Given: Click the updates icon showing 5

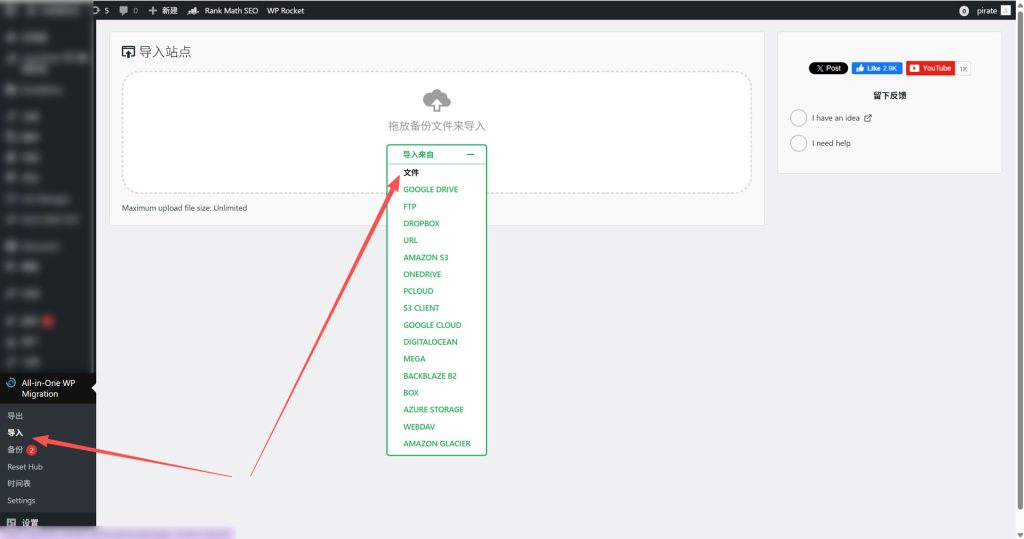Looking at the screenshot, I should (96, 11).
